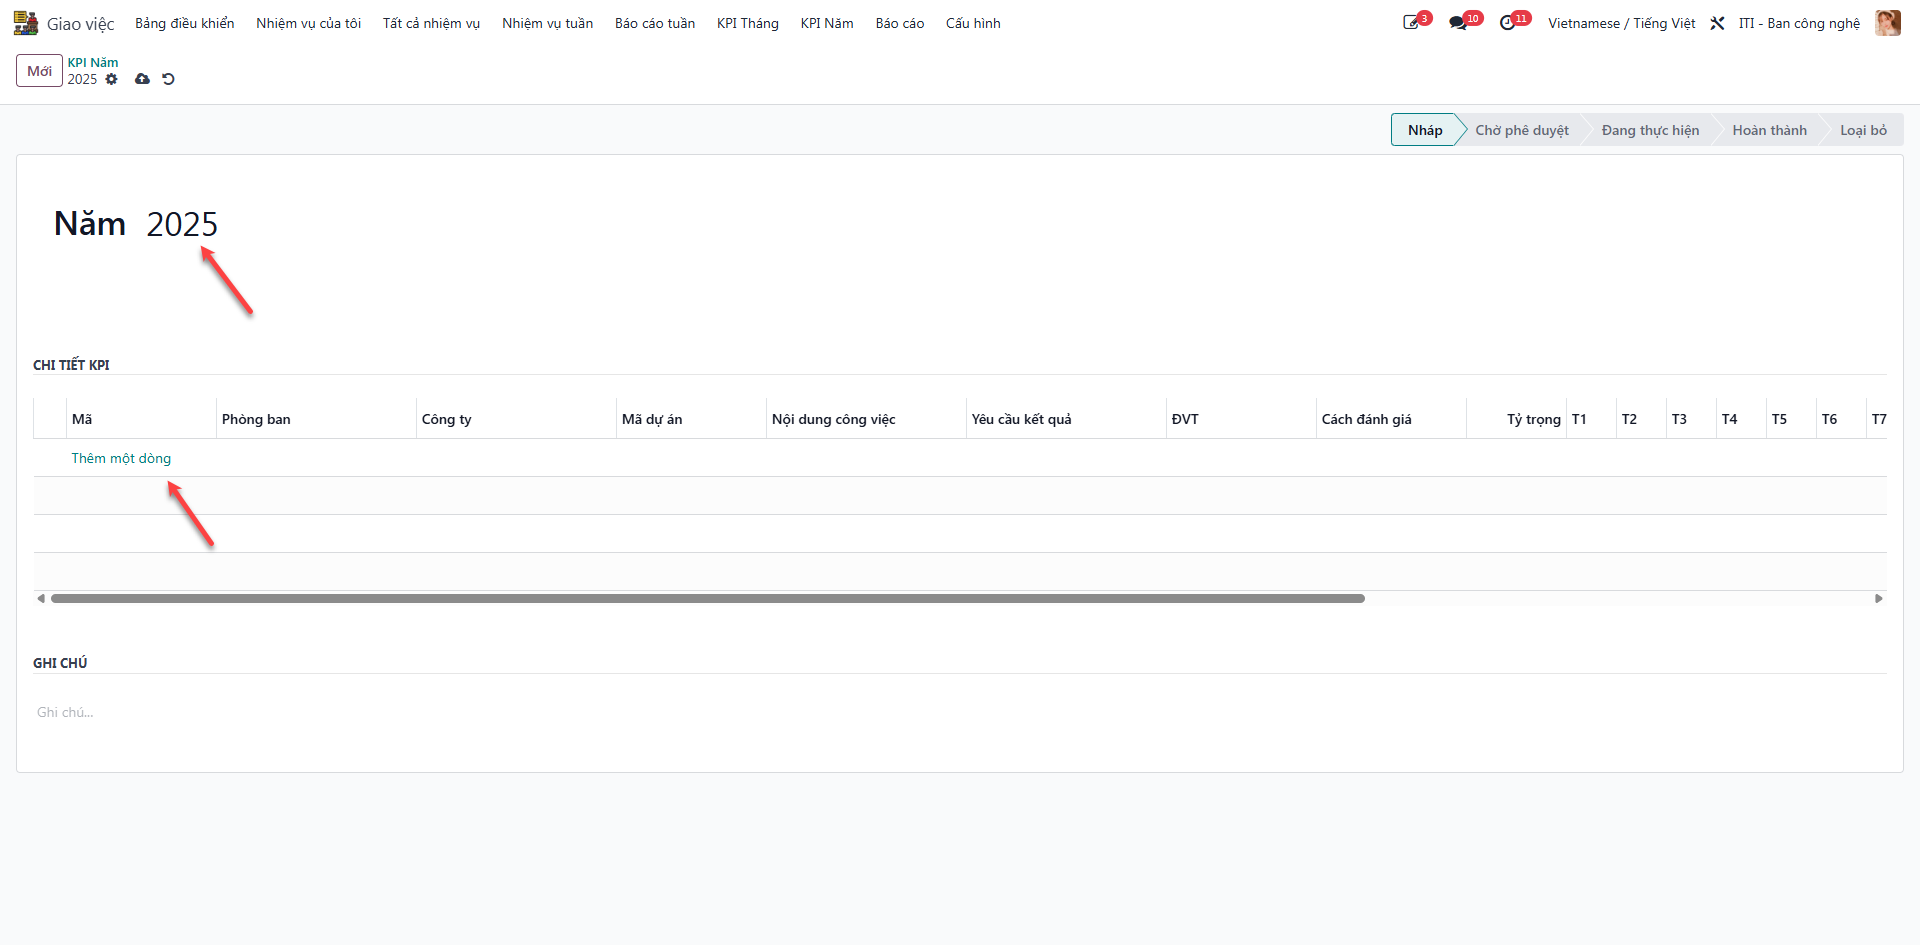Set status to Loại bỏ

pyautogui.click(x=1863, y=130)
